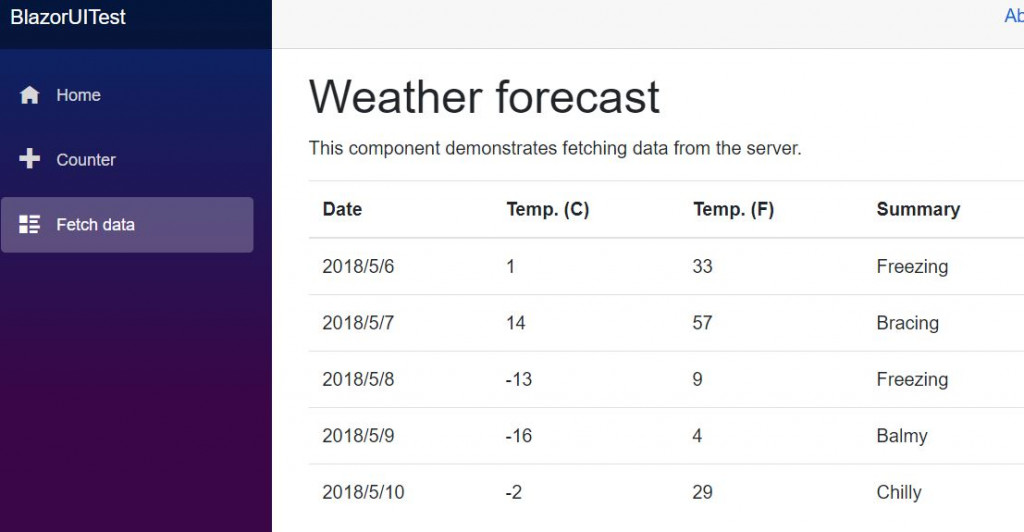Click the Balmy summary cell
Viewport: 1024px width, 532px height.
(x=902, y=436)
